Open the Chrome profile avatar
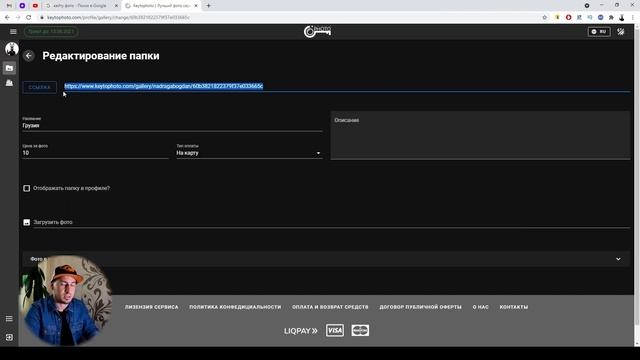Viewport: 640px width, 360px height. [x=622, y=18]
